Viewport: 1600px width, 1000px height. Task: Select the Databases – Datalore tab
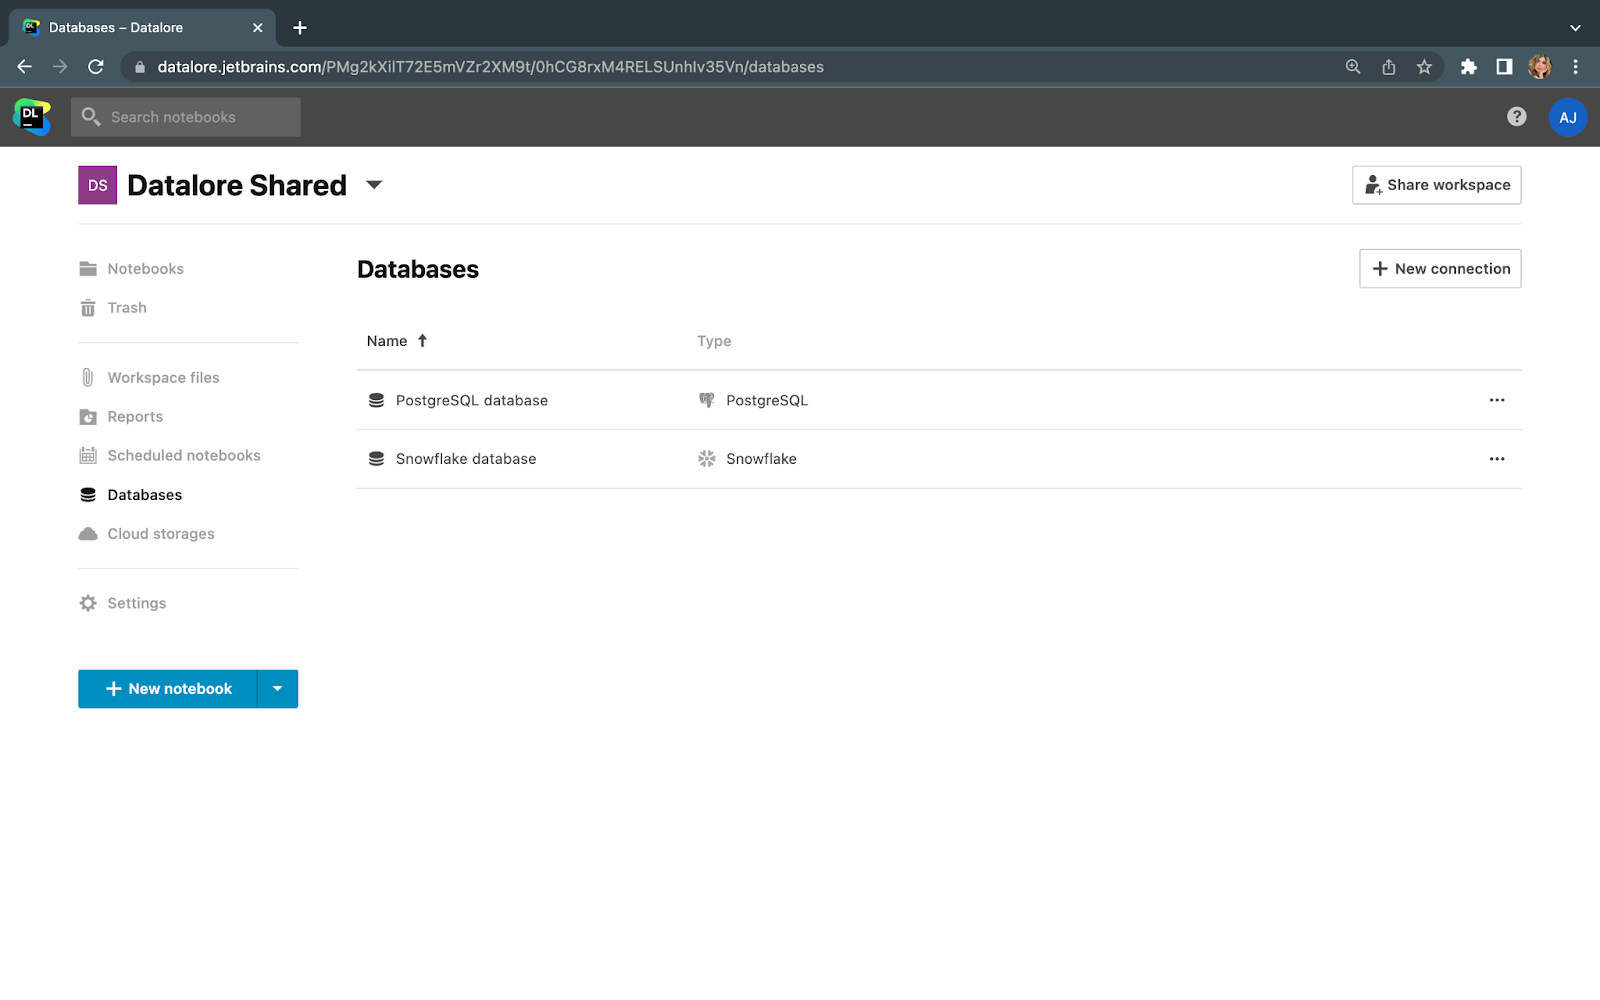coord(143,28)
